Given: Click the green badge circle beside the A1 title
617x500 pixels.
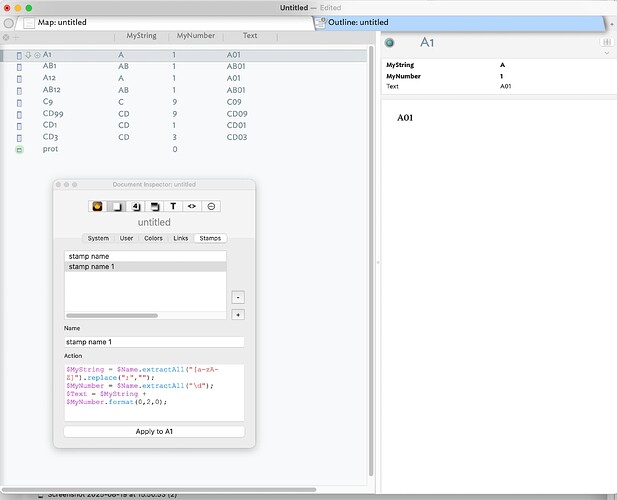Looking at the screenshot, I should (x=390, y=43).
